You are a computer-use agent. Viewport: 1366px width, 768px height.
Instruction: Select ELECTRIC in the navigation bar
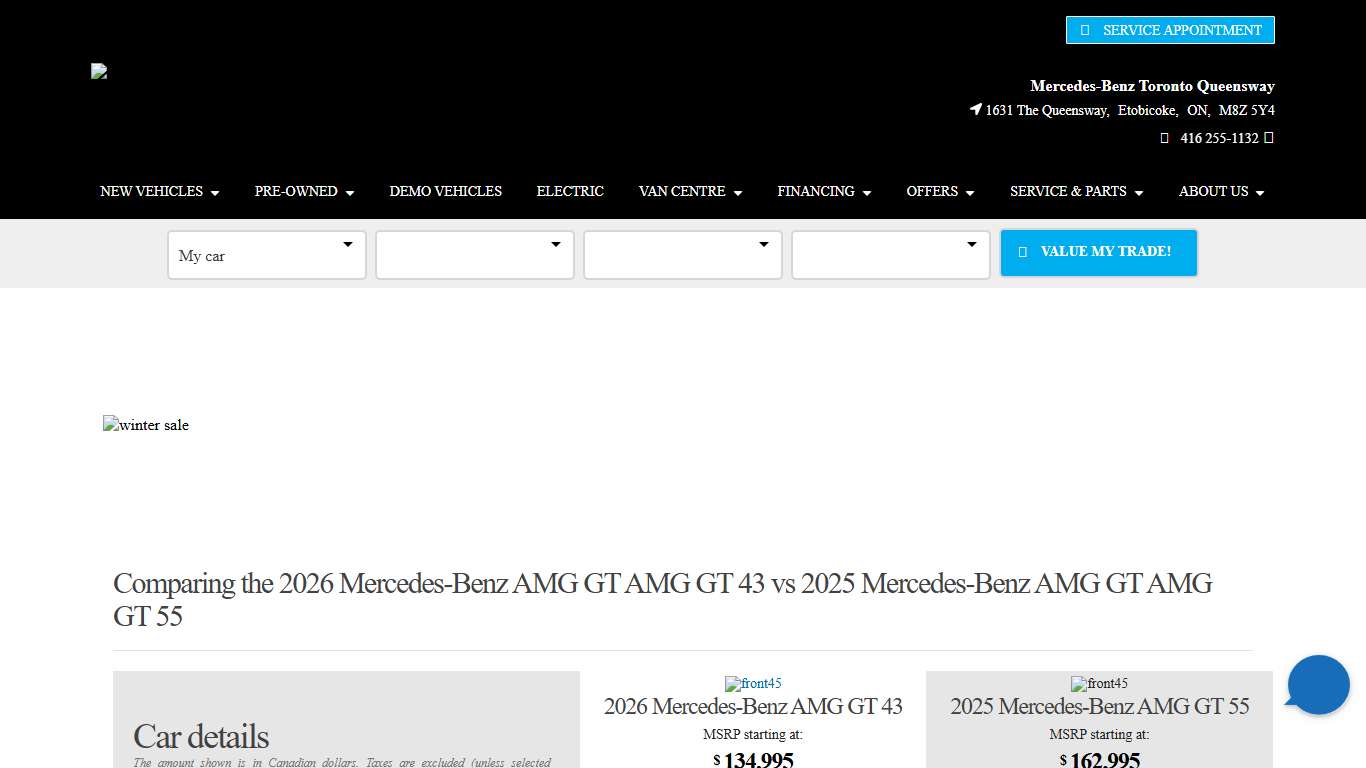coord(570,191)
